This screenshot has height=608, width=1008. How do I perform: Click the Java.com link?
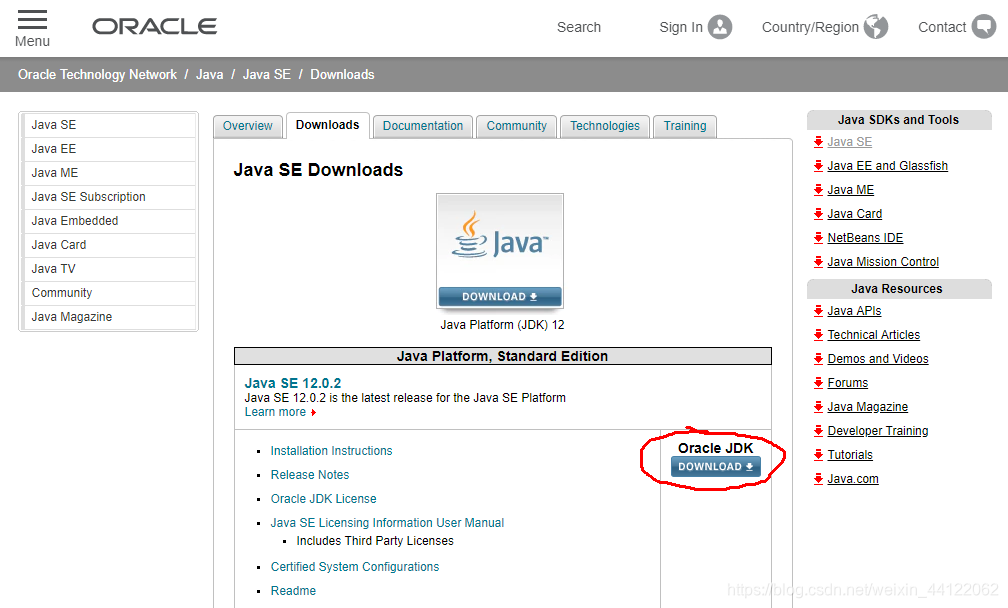(x=852, y=479)
